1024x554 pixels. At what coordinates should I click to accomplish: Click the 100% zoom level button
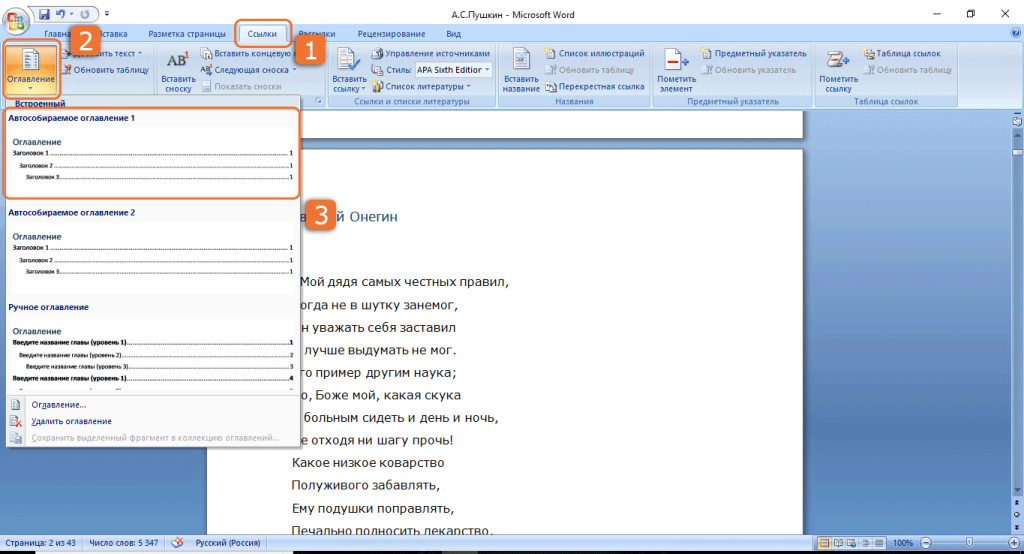tap(903, 543)
